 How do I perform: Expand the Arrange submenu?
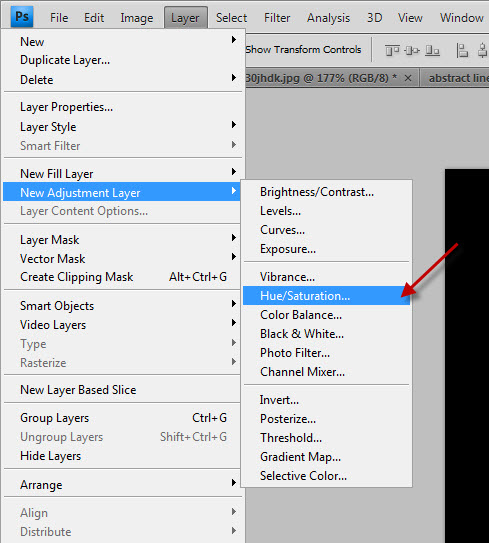tap(122, 485)
